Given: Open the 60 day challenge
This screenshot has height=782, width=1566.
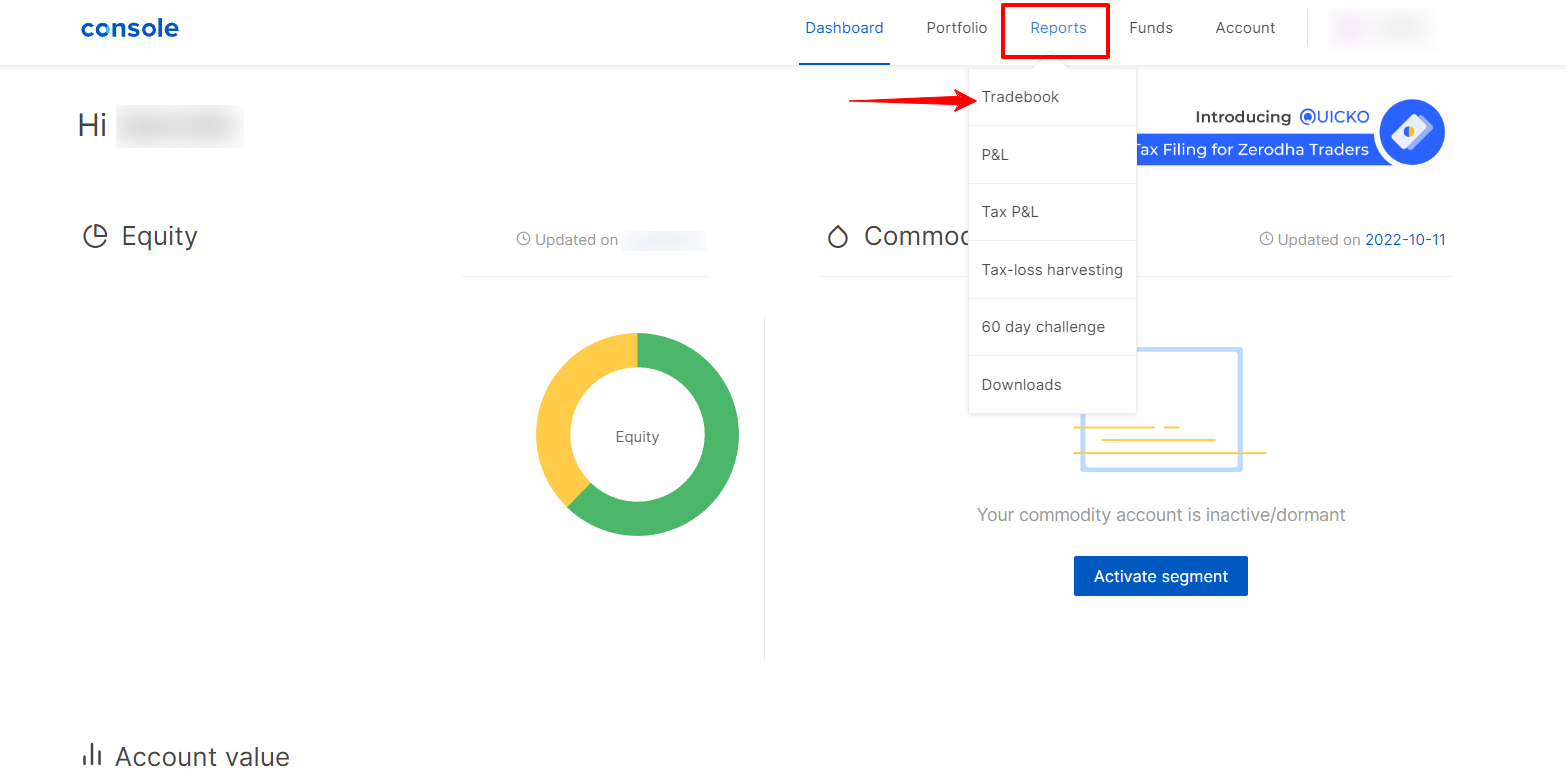Looking at the screenshot, I should point(1043,327).
